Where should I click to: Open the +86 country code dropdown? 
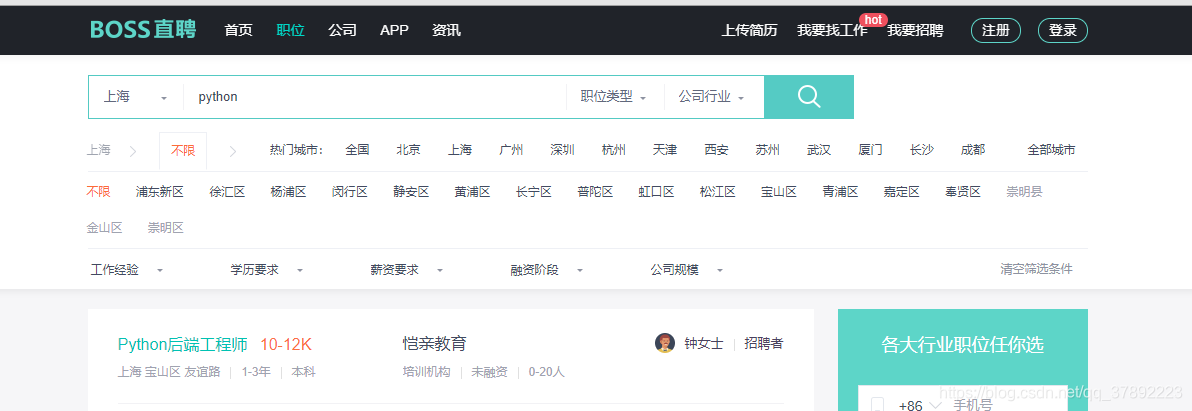[920, 406]
